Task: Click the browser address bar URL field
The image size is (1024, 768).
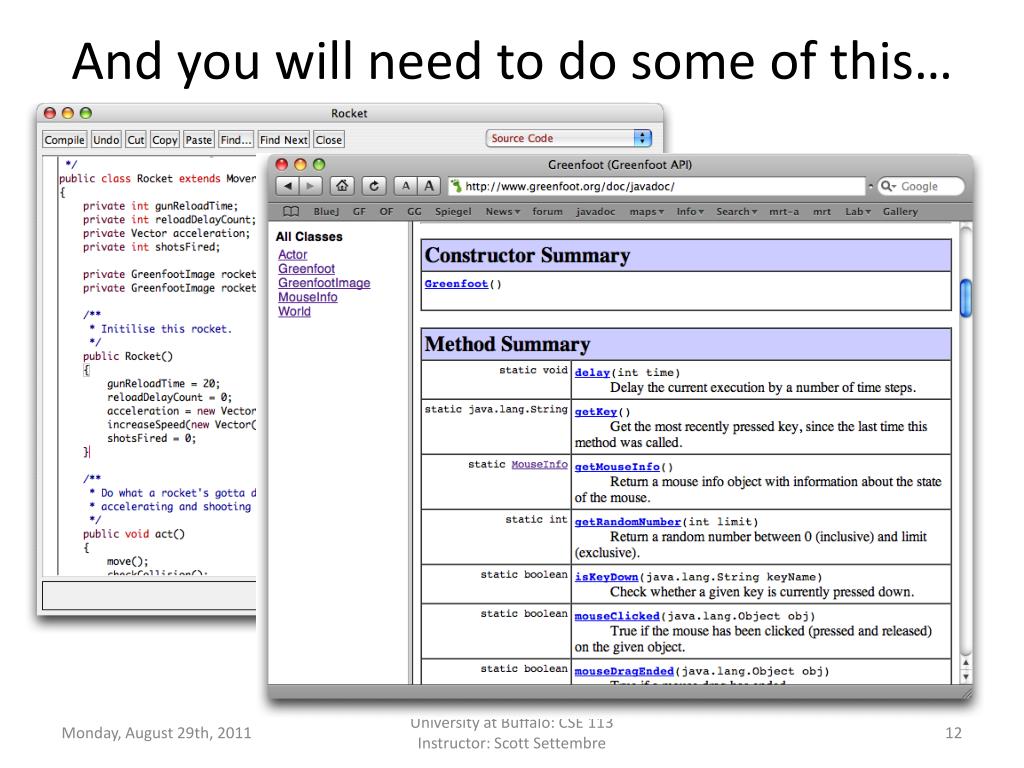Action: click(656, 187)
